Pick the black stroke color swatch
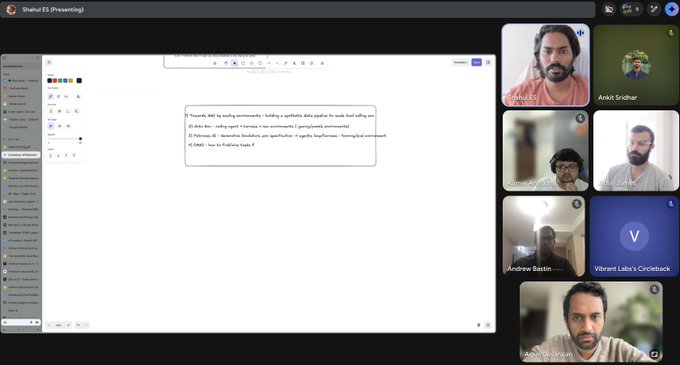 (x=49, y=81)
